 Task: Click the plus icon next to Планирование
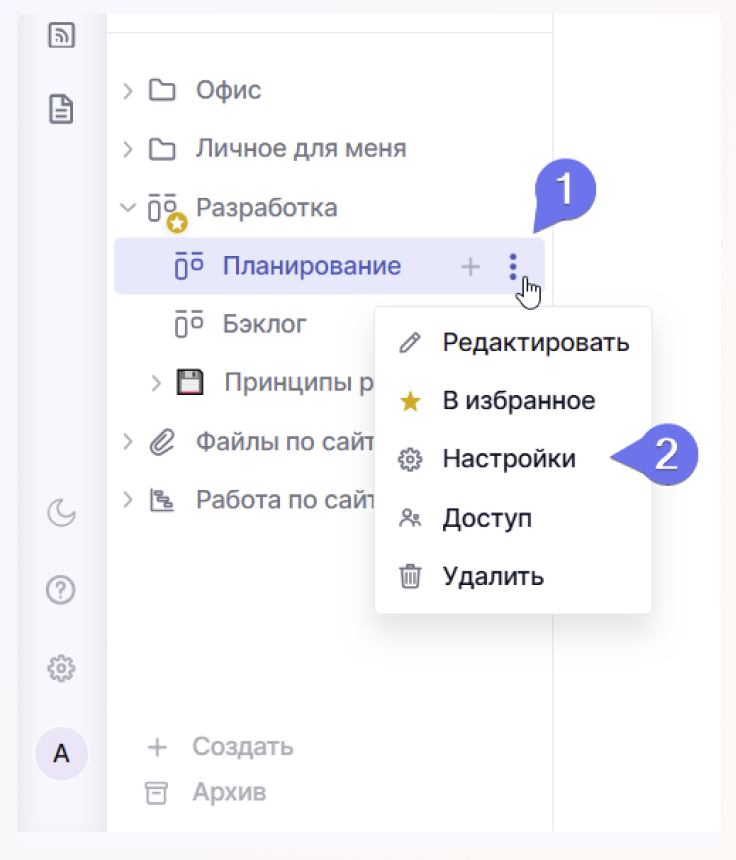click(470, 266)
